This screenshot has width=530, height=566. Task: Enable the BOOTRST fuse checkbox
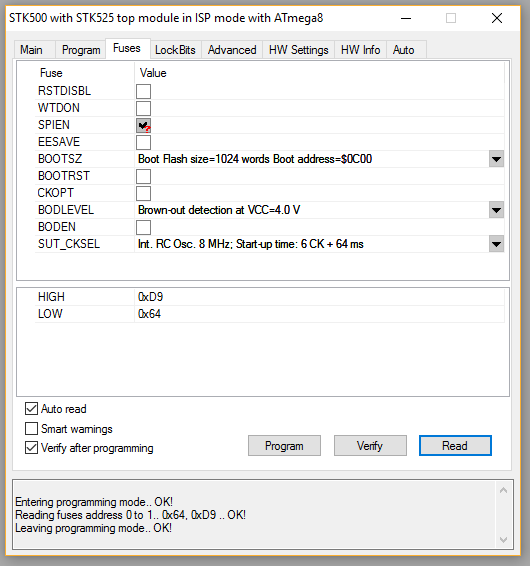pos(143,177)
